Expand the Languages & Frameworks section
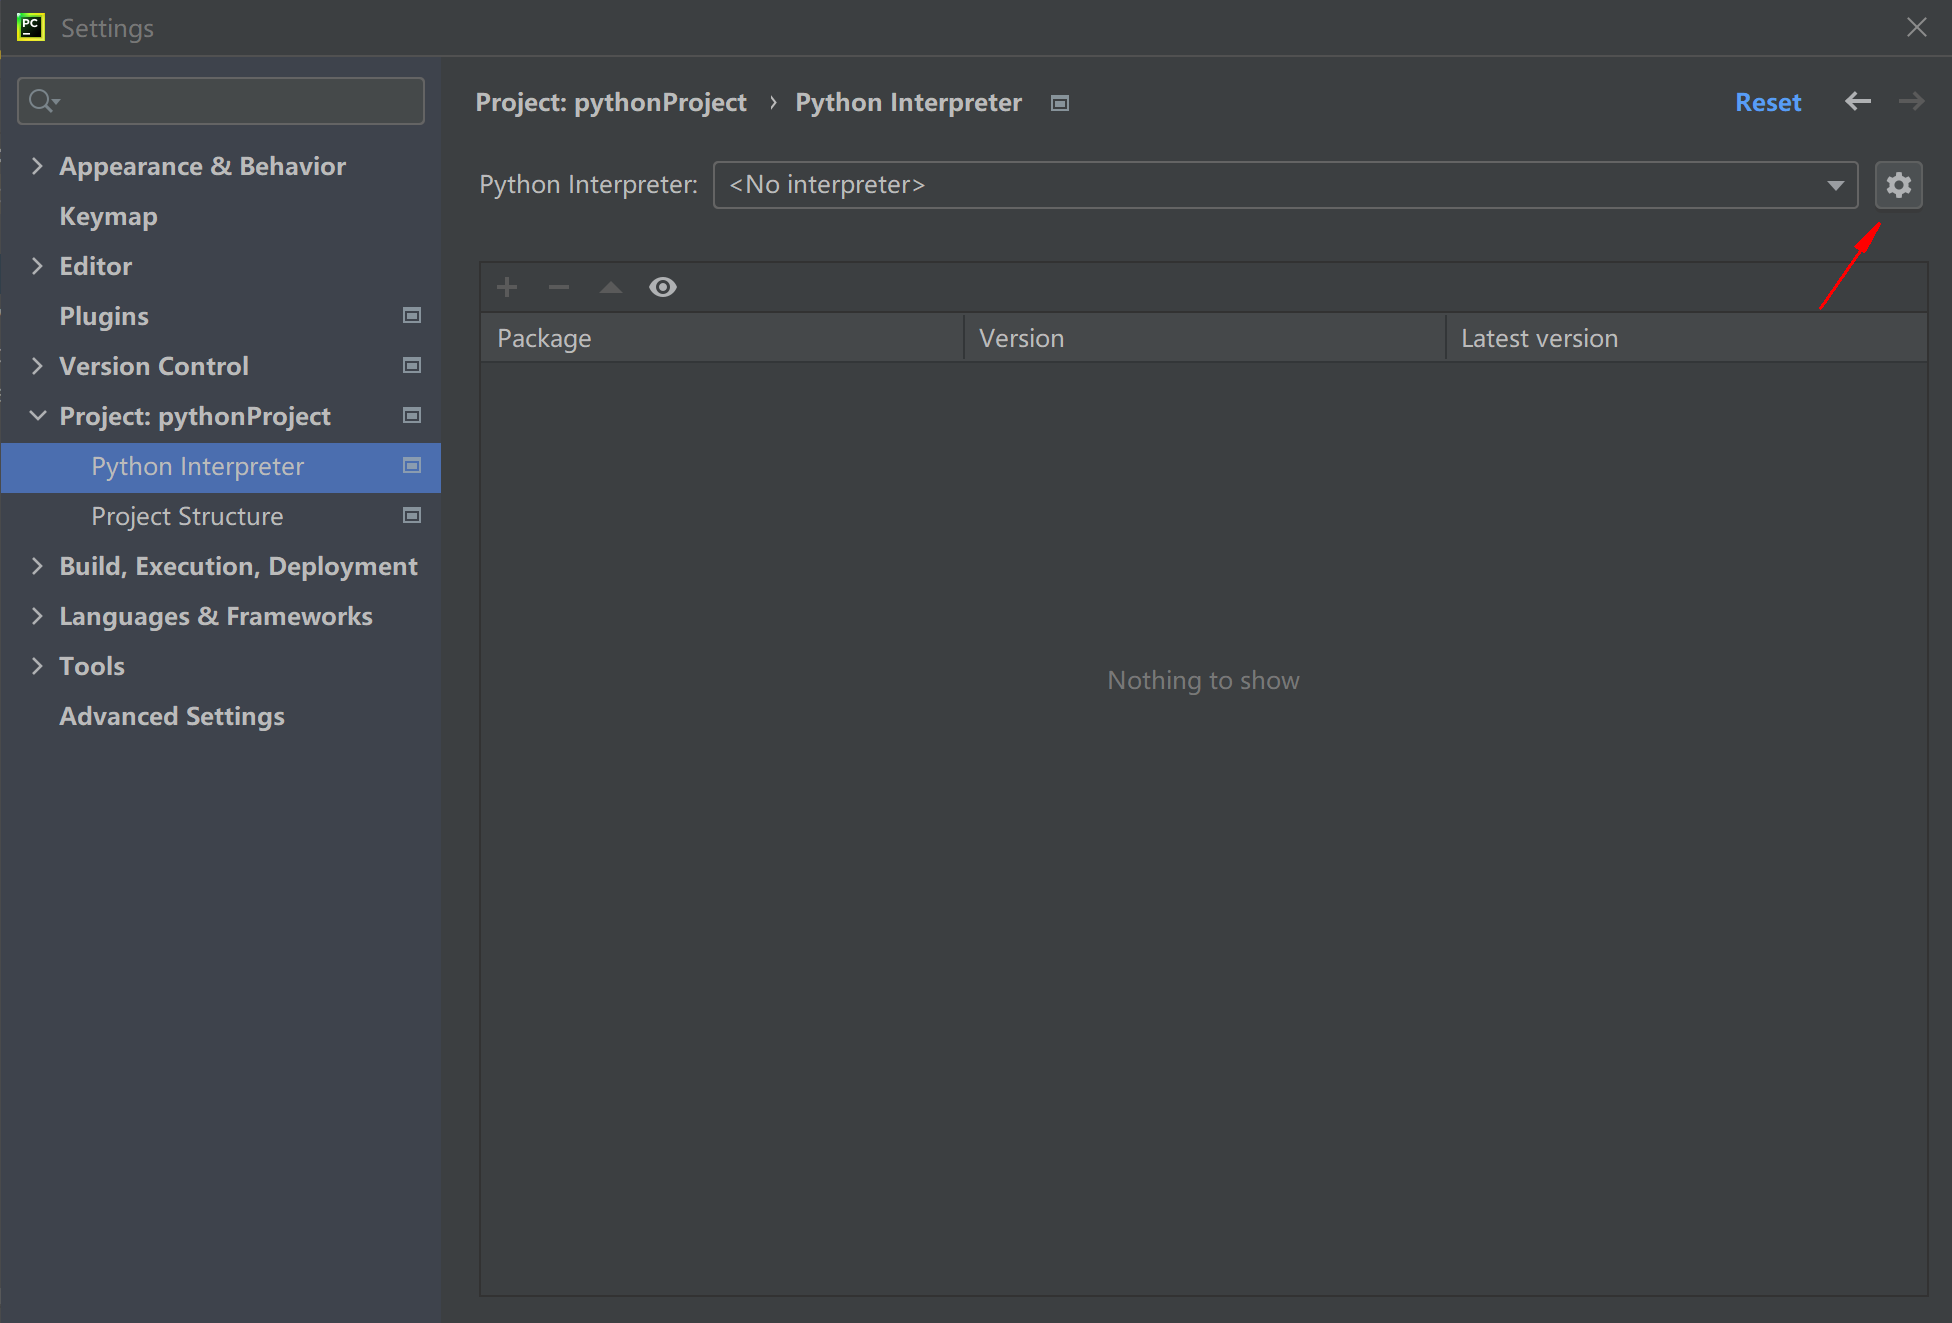This screenshot has width=1952, height=1323. click(37, 616)
